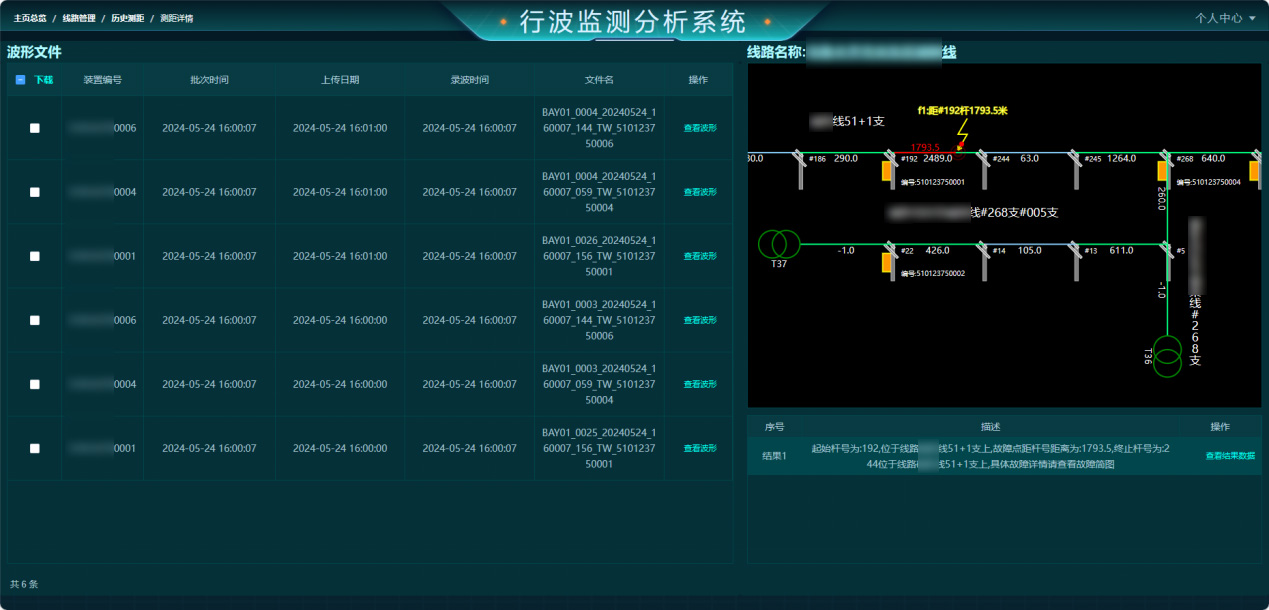Check the last row's file checkbox
Viewport: 1269px width, 610px height.
pos(35,449)
